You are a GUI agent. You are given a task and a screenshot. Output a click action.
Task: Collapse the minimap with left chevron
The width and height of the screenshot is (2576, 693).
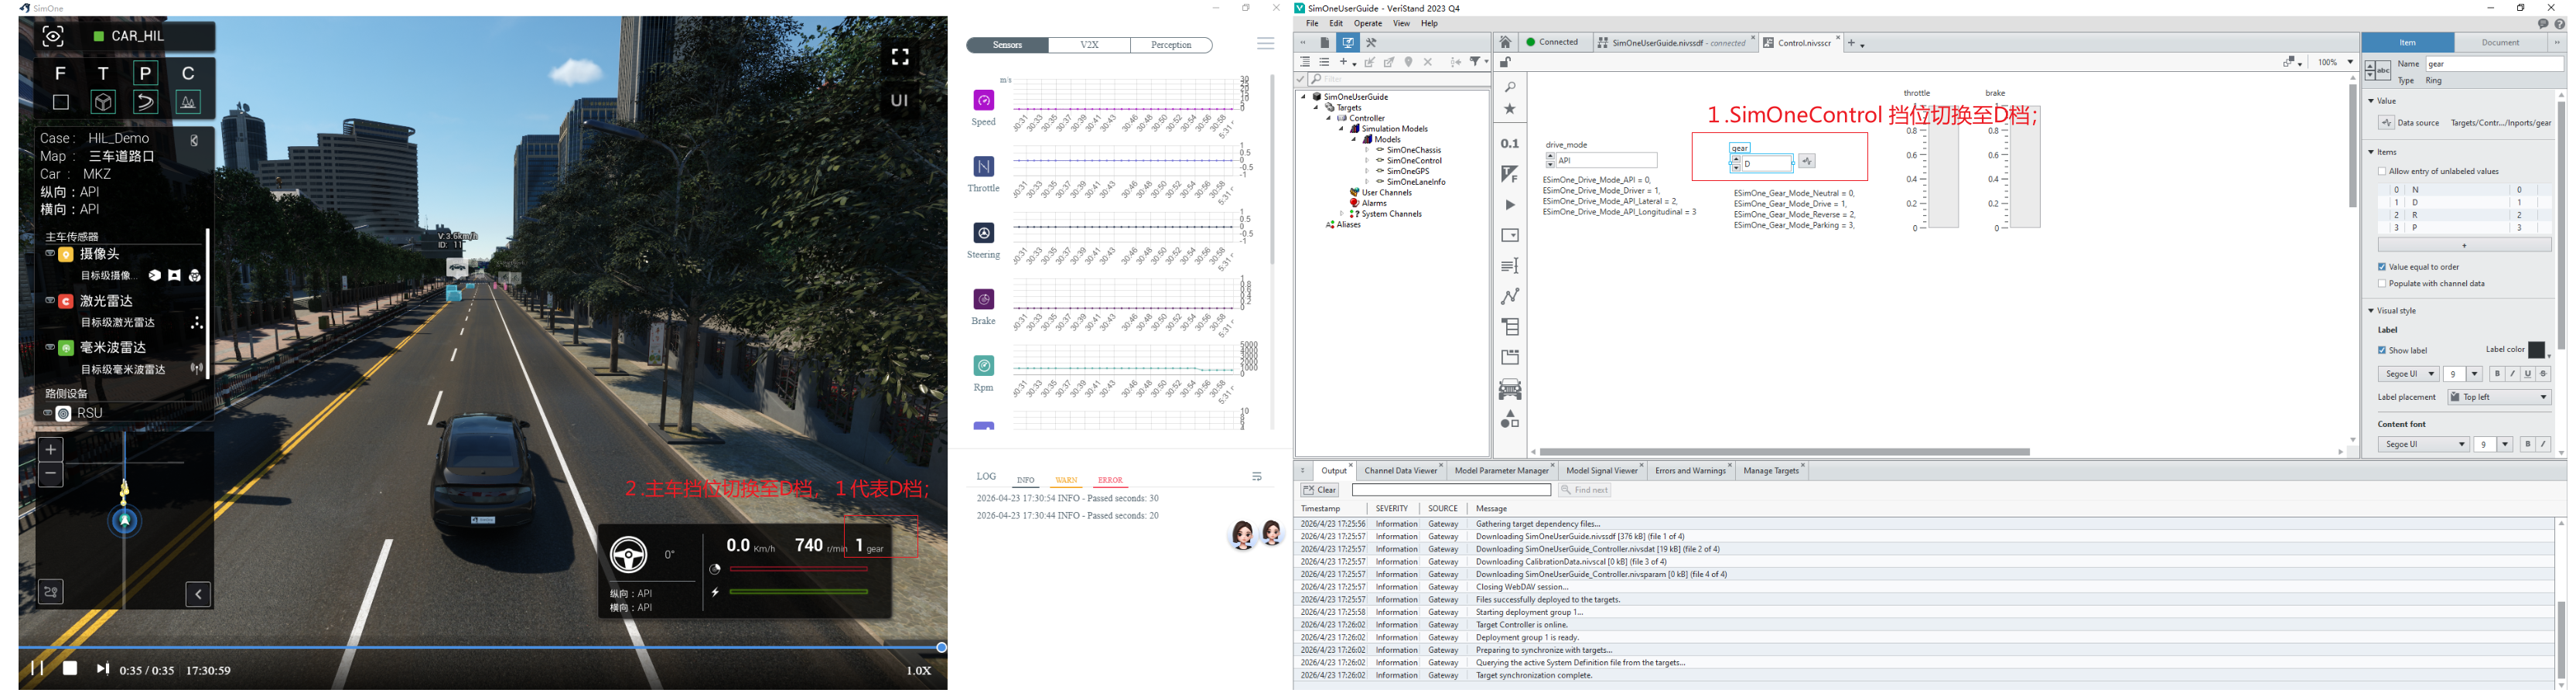[x=198, y=594]
